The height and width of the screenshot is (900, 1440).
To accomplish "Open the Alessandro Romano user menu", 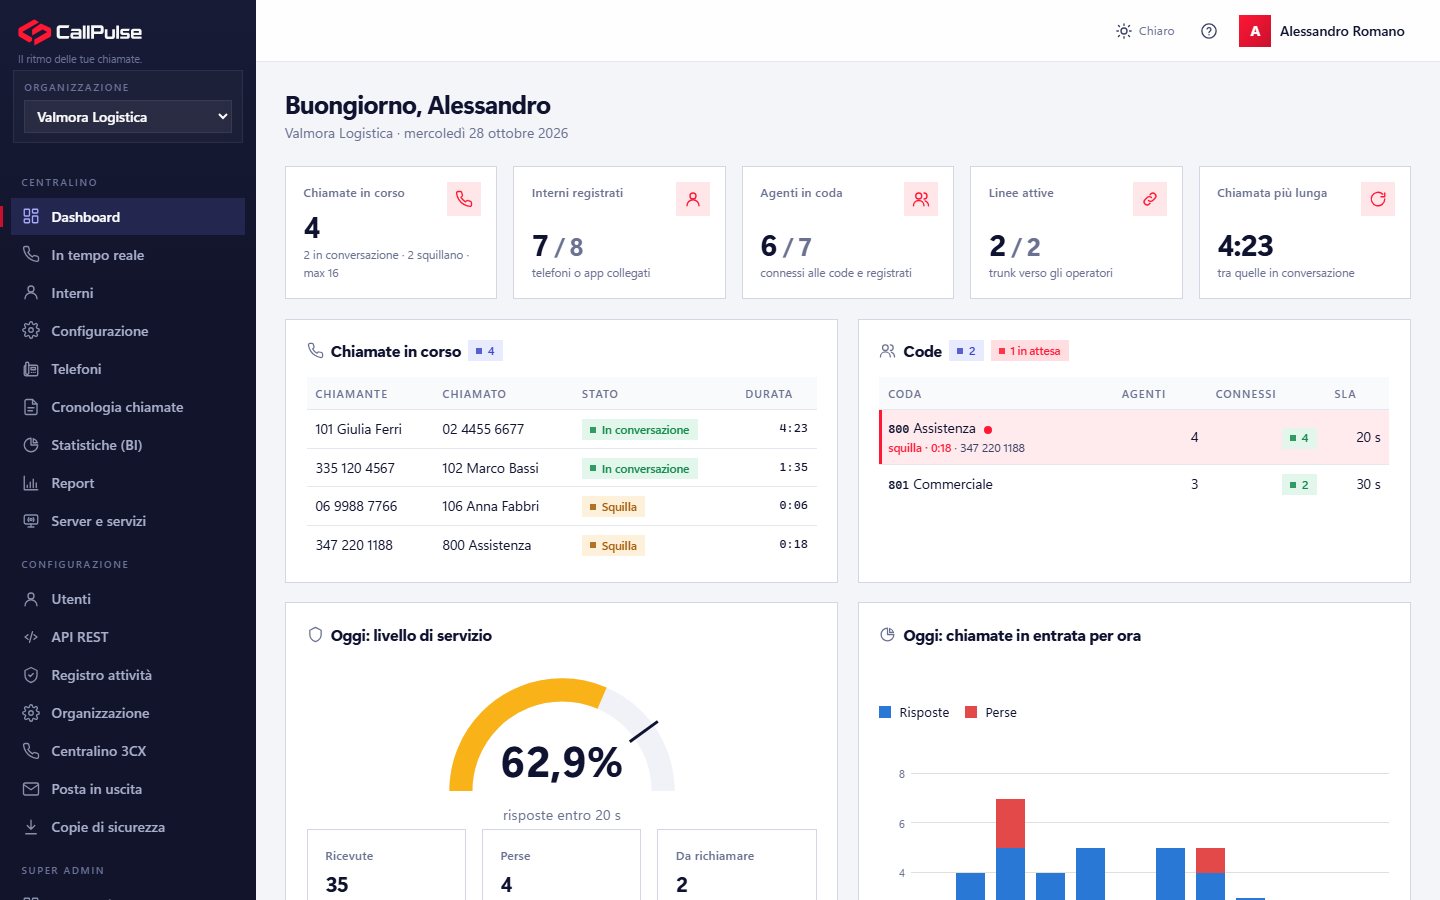I will 1322,31.
